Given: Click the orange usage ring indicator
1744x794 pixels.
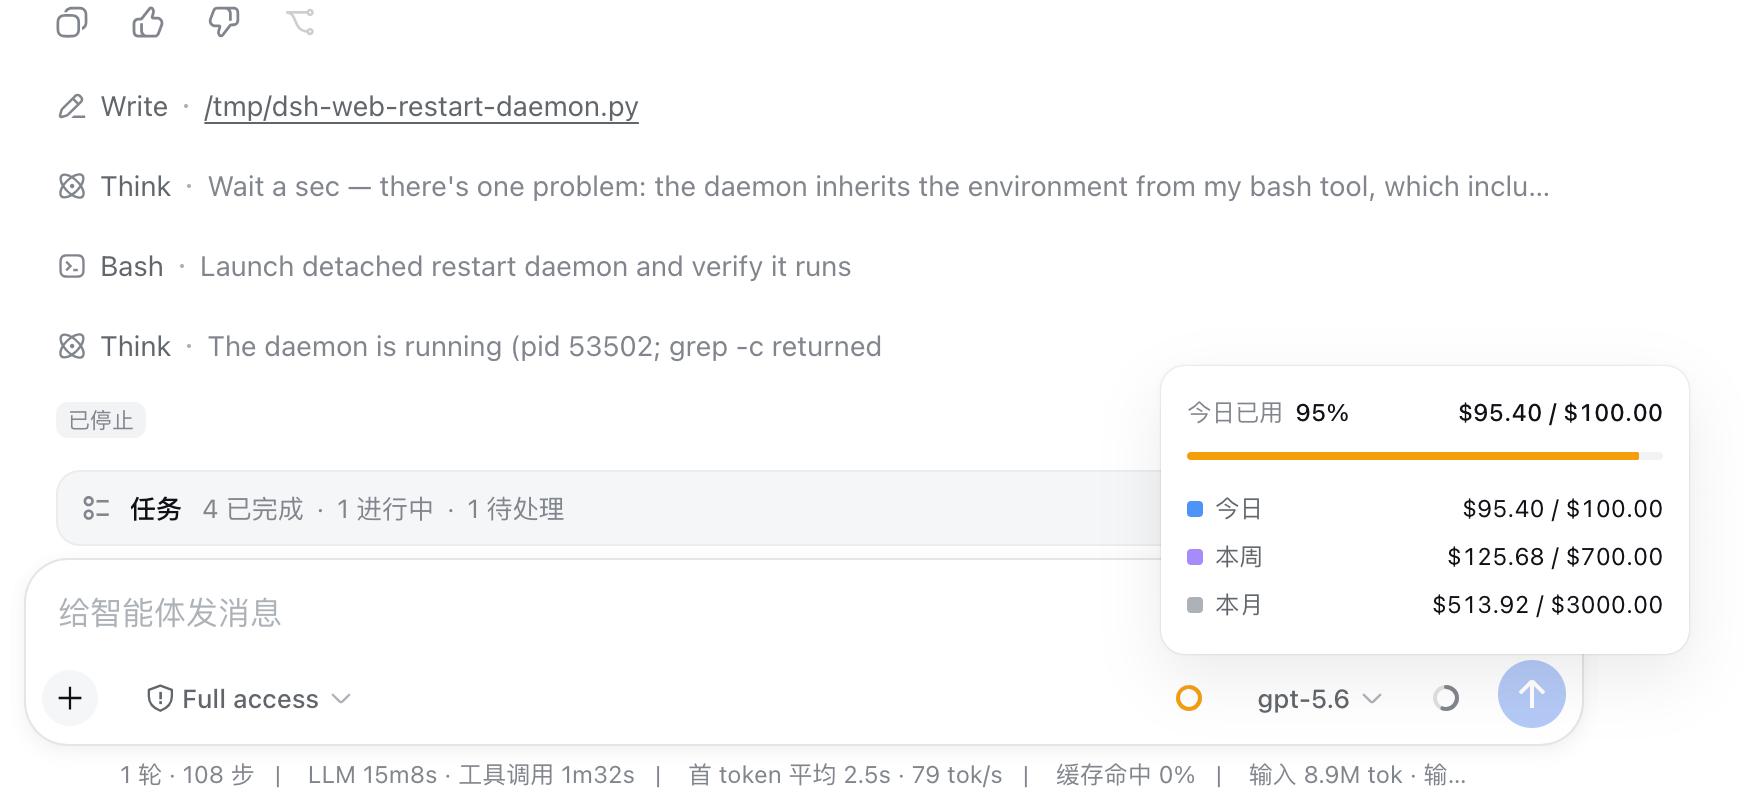Looking at the screenshot, I should pos(1188,698).
